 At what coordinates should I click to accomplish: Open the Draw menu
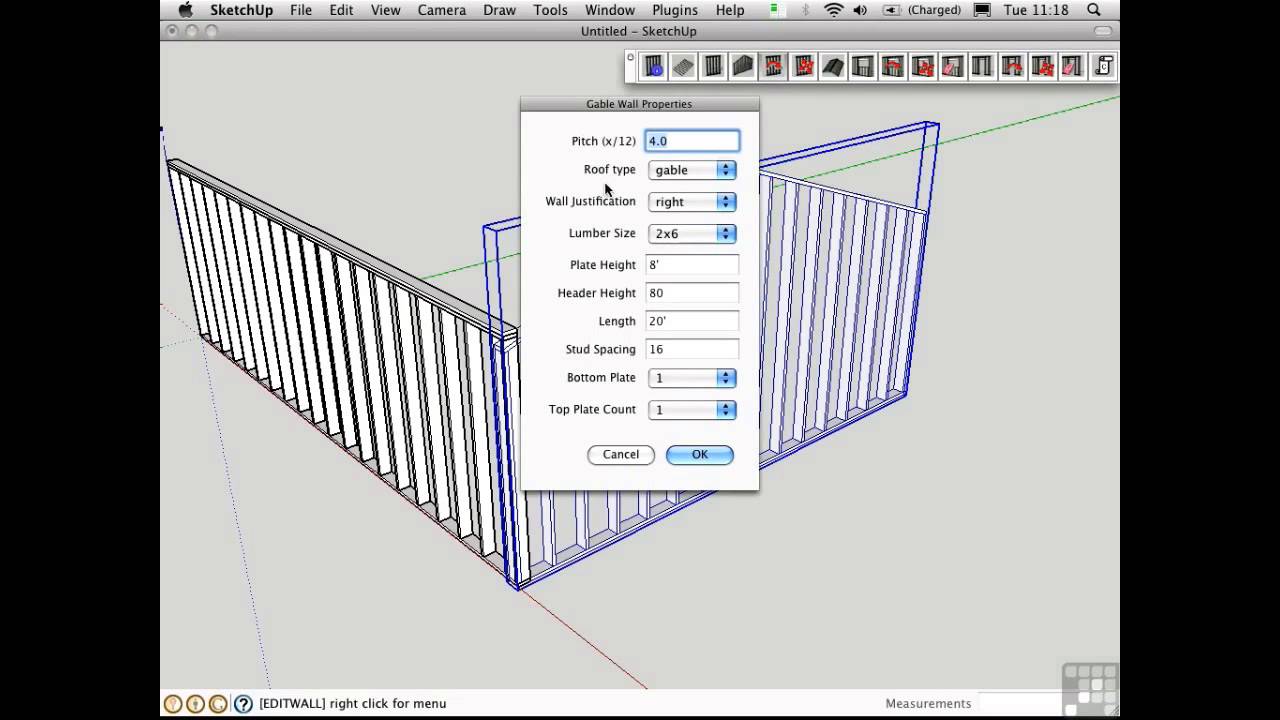coord(499,10)
